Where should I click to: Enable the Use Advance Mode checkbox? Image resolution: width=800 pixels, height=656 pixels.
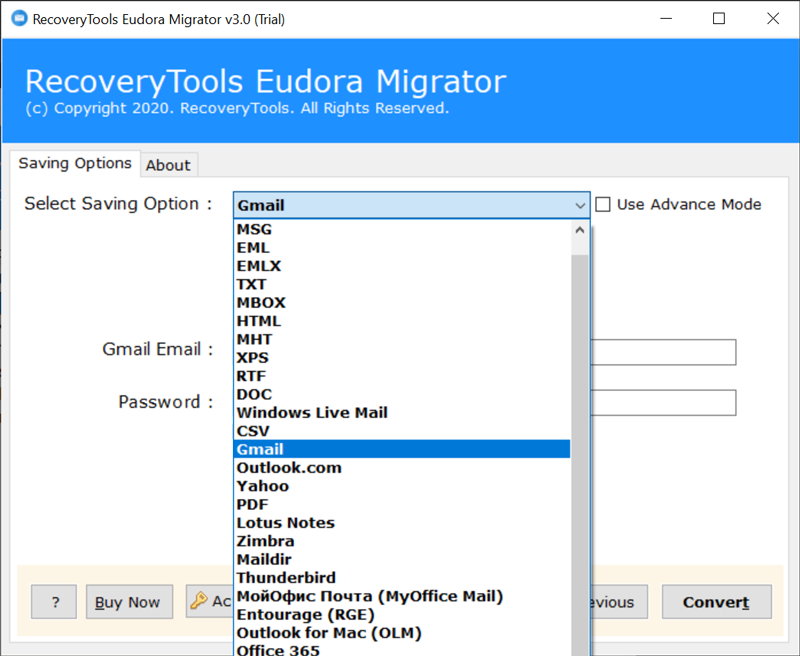tap(603, 205)
